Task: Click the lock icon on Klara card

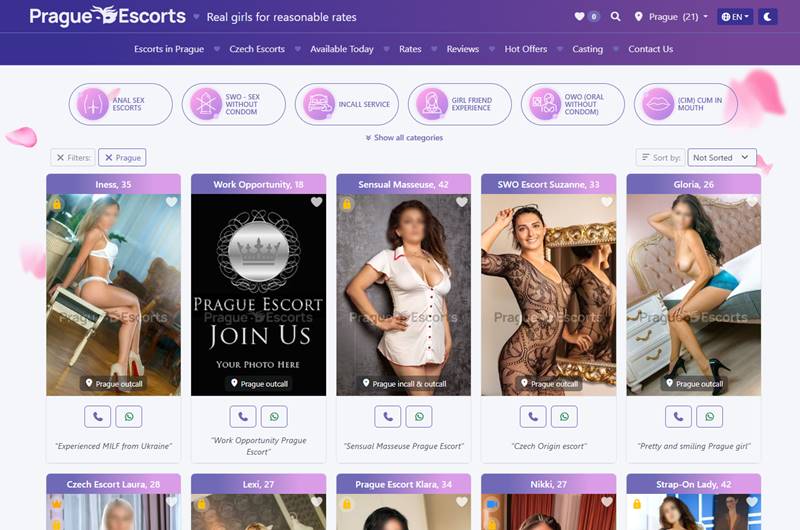Action: (347, 504)
